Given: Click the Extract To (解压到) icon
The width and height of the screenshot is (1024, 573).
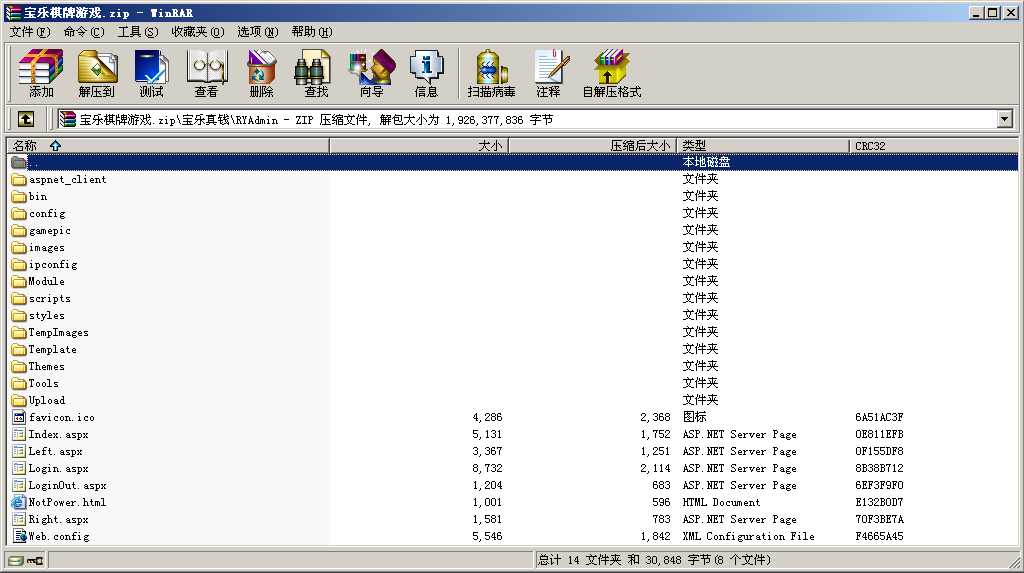Looking at the screenshot, I should (97, 73).
